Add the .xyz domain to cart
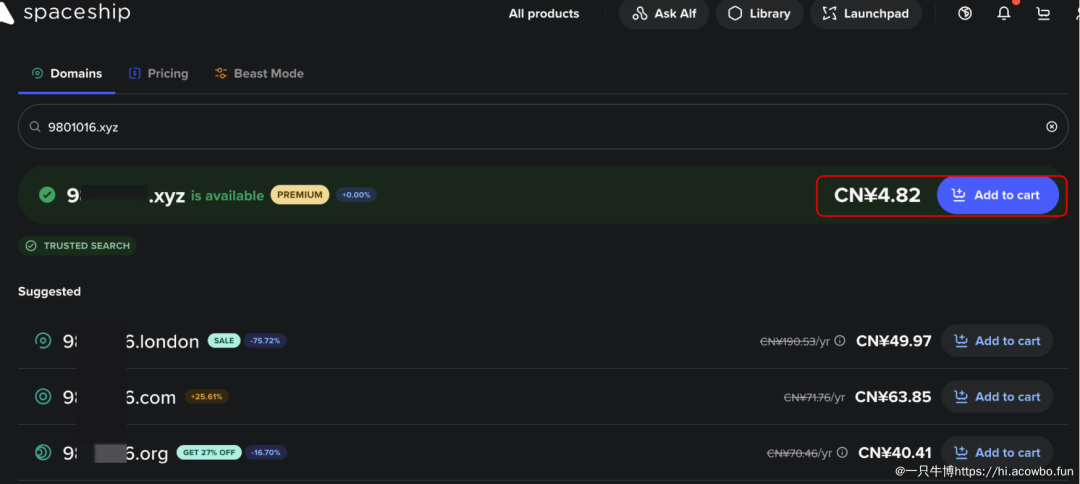Image resolution: width=1080 pixels, height=484 pixels. pyautogui.click(x=997, y=195)
